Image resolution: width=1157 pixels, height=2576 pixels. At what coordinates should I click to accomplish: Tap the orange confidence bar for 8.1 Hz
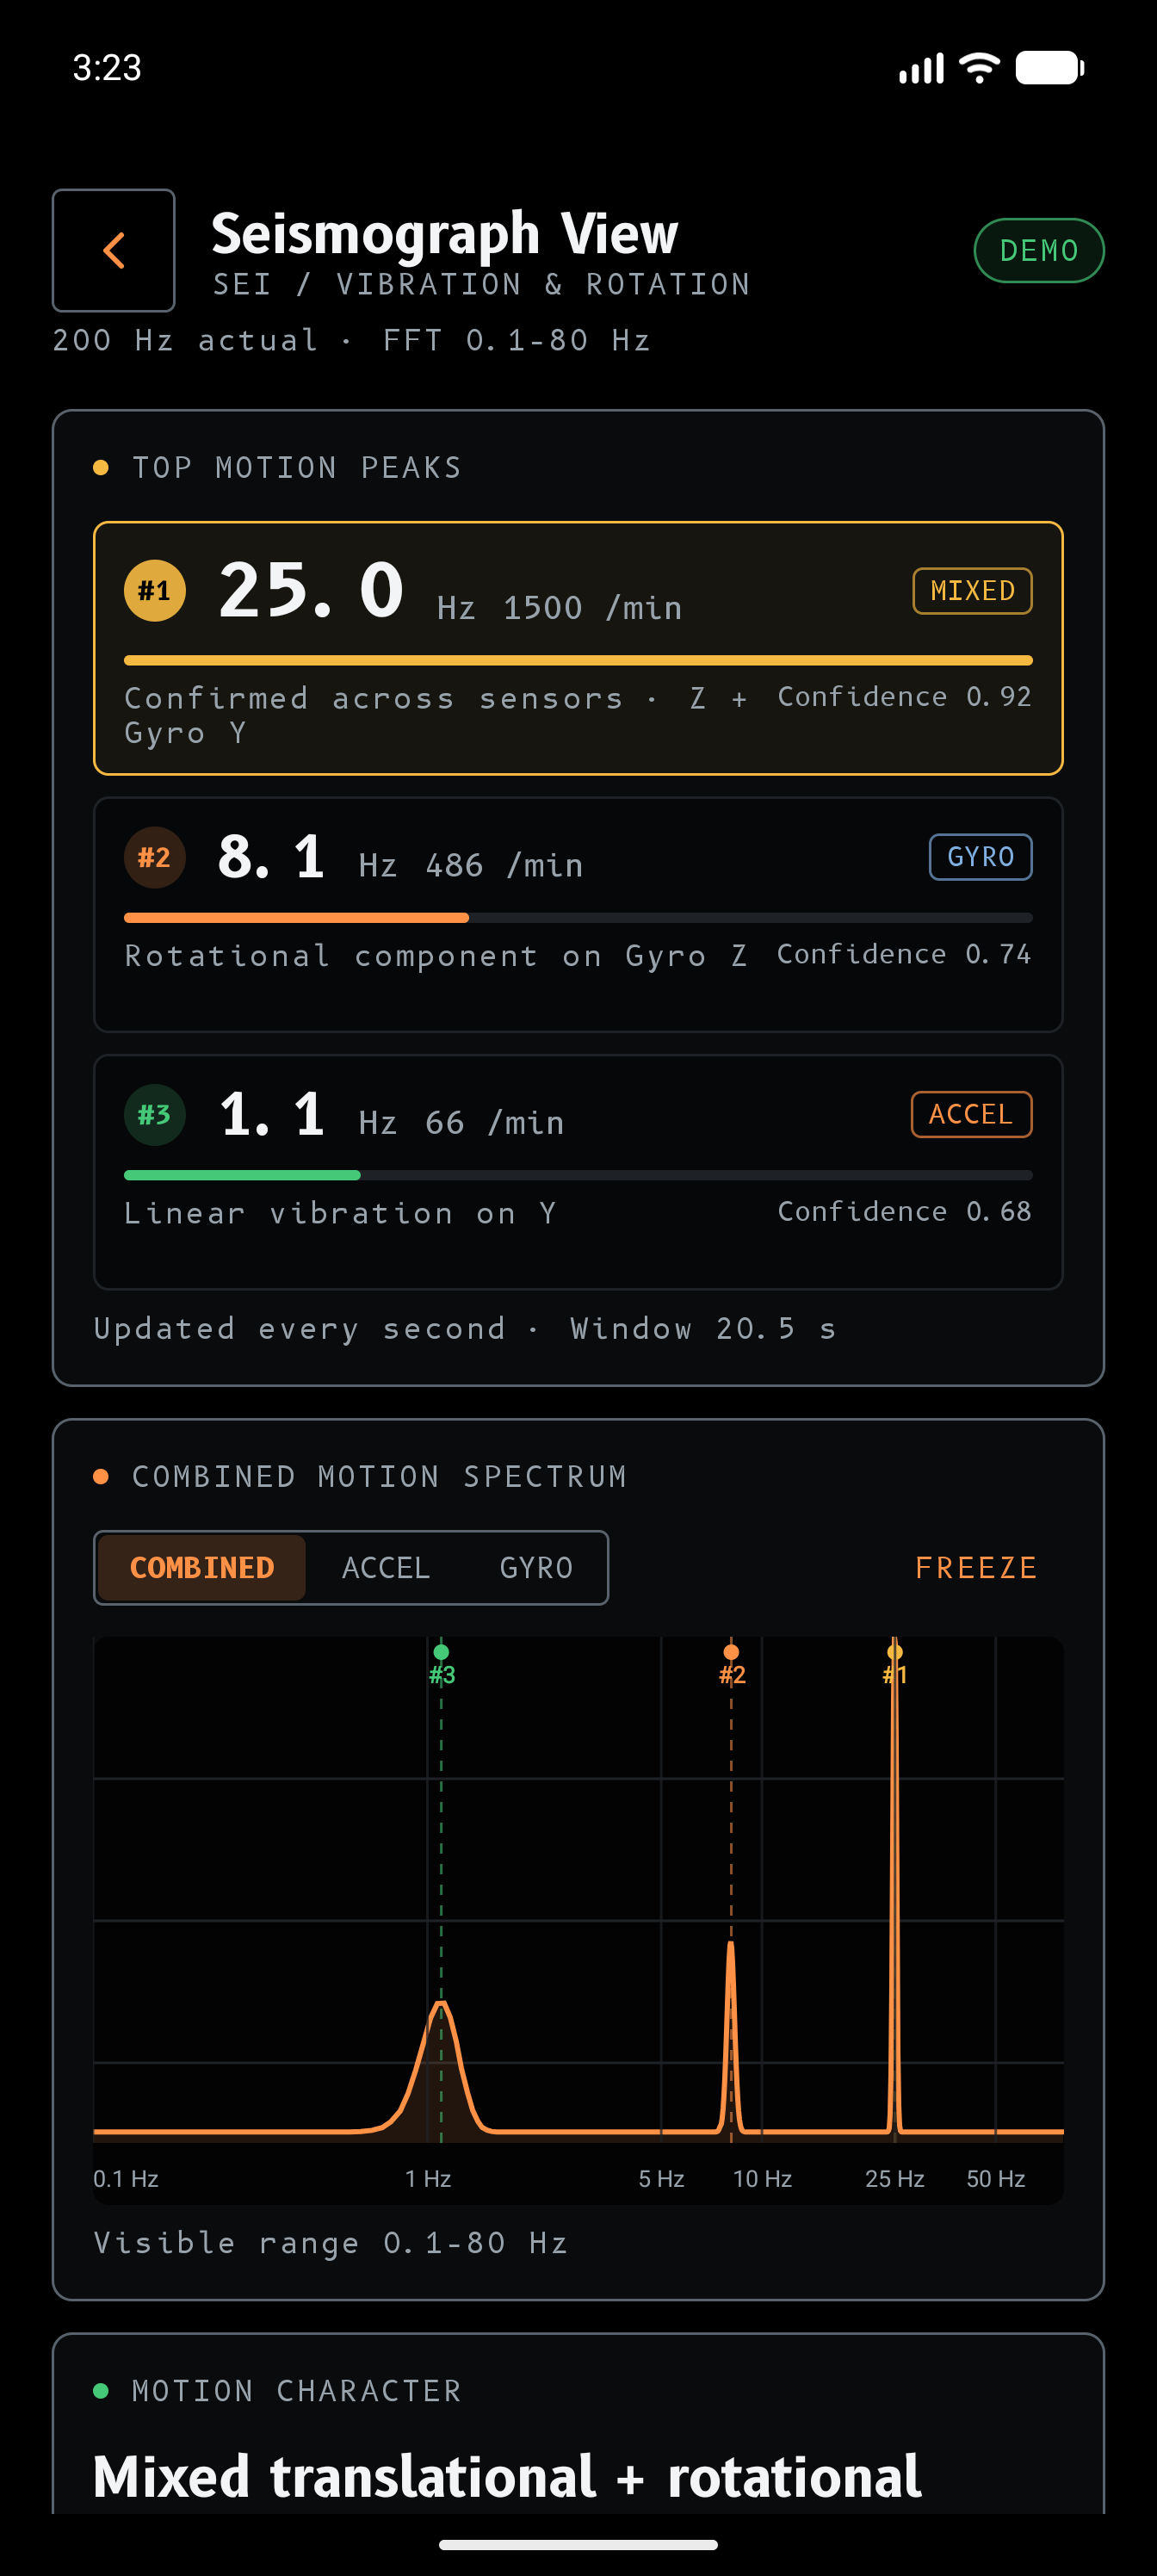pos(296,917)
